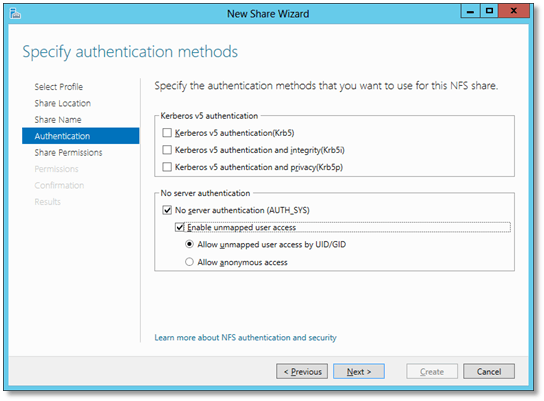Minimize the New Share Wizard window
This screenshot has width=544, height=401.
(470, 11)
